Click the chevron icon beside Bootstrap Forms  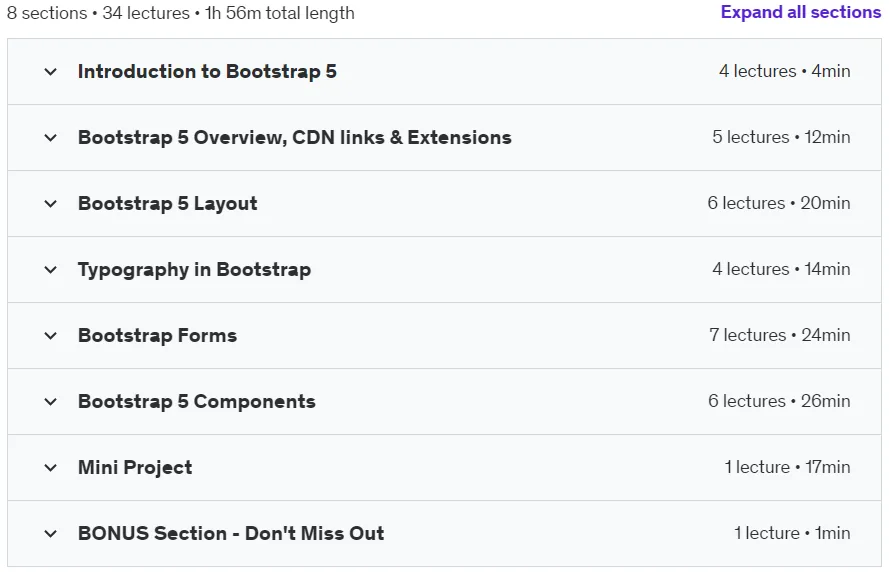50,336
